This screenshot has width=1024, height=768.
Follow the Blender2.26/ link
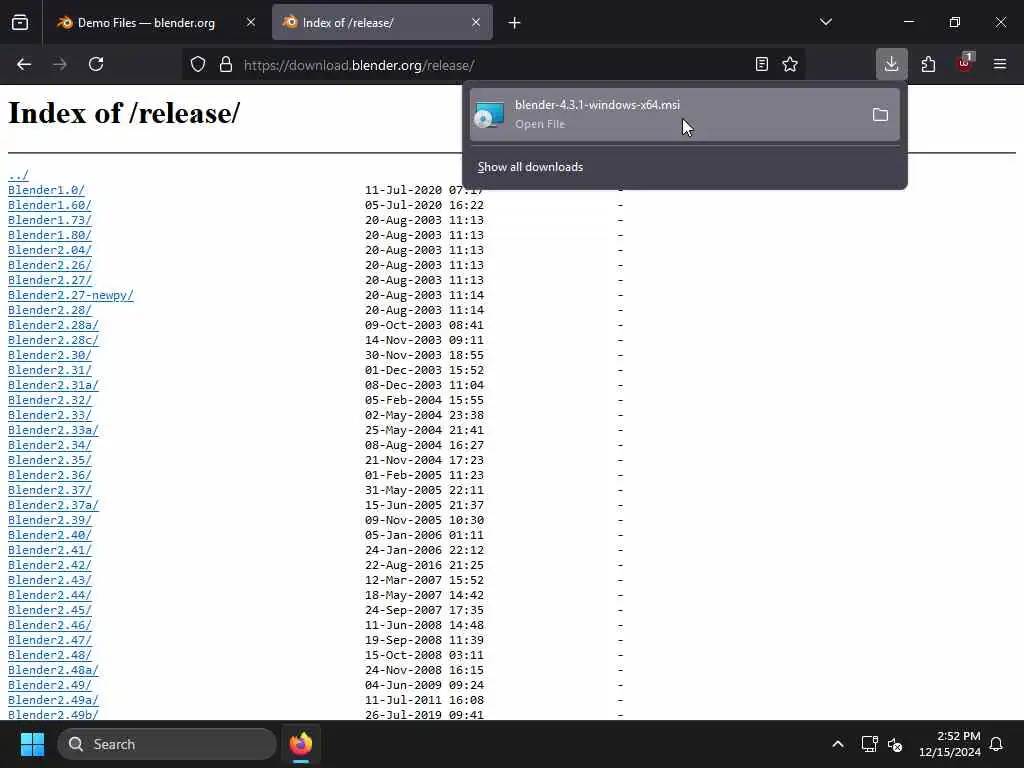[x=50, y=265]
